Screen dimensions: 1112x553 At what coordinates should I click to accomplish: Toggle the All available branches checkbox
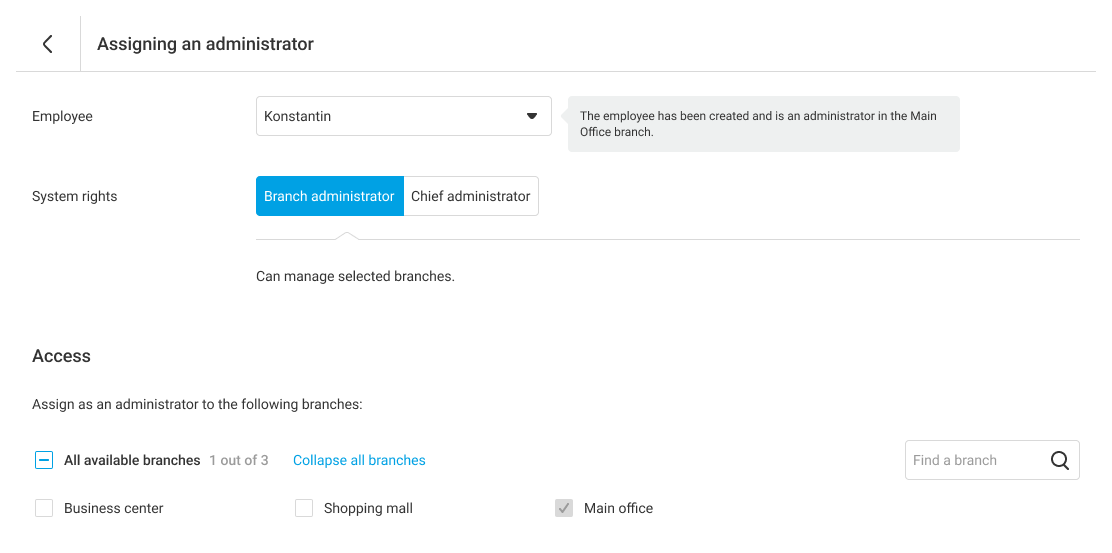pyautogui.click(x=44, y=460)
